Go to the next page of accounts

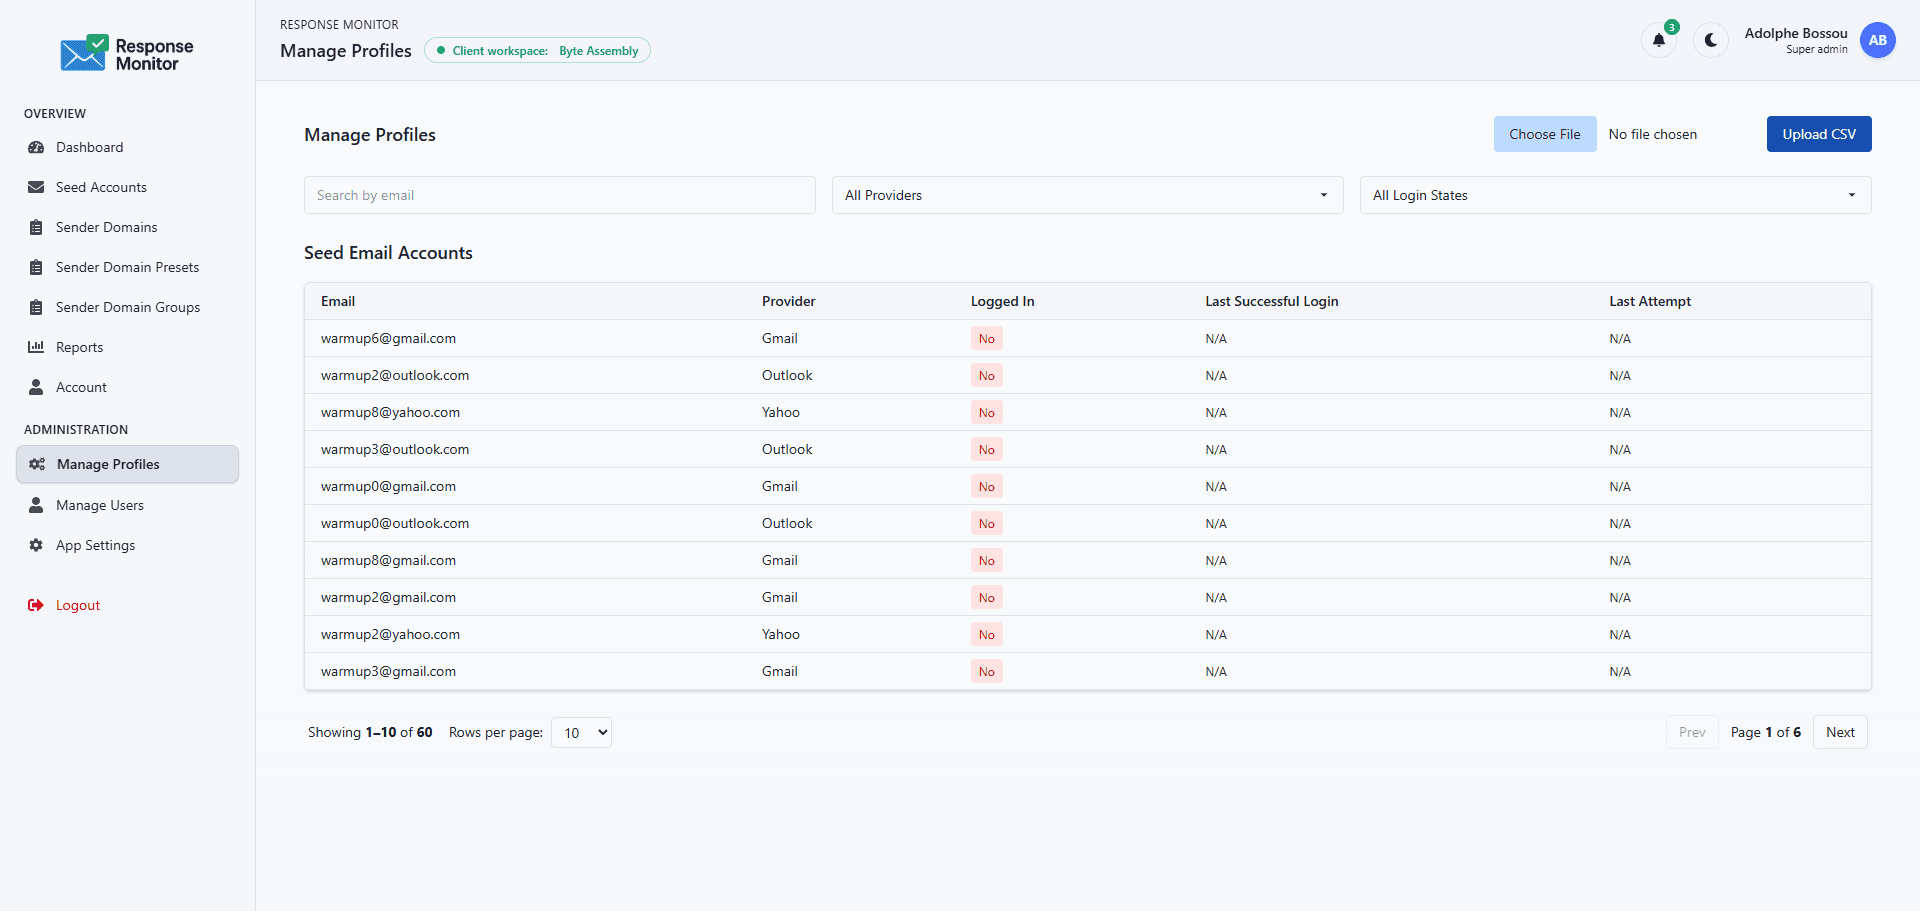(x=1840, y=732)
